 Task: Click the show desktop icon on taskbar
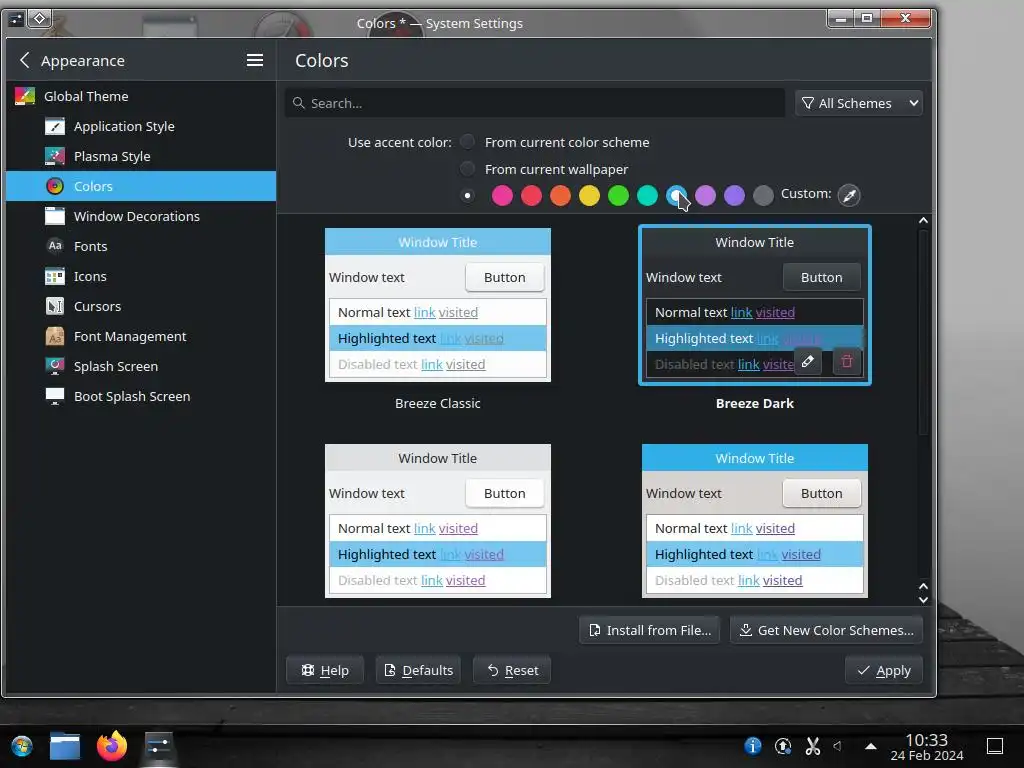[995, 746]
